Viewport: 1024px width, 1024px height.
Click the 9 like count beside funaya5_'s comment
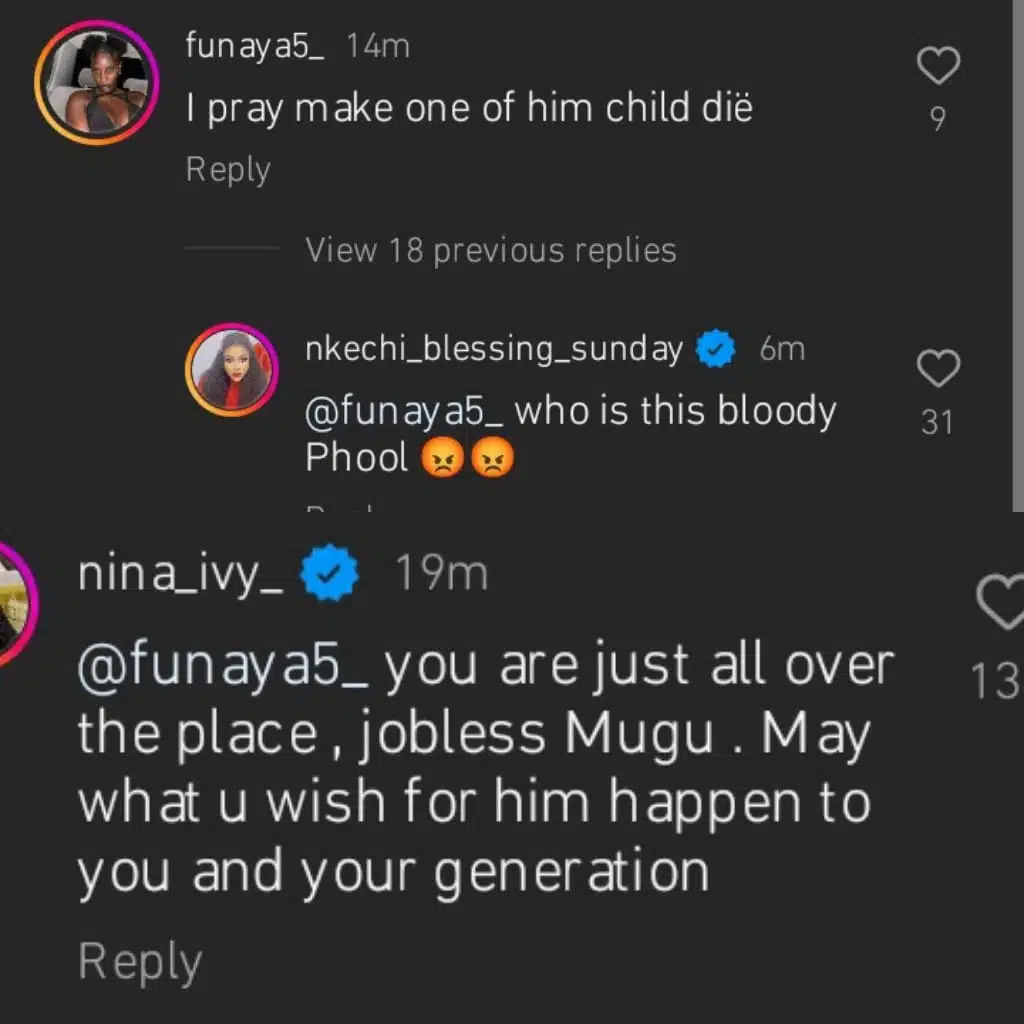[x=938, y=118]
